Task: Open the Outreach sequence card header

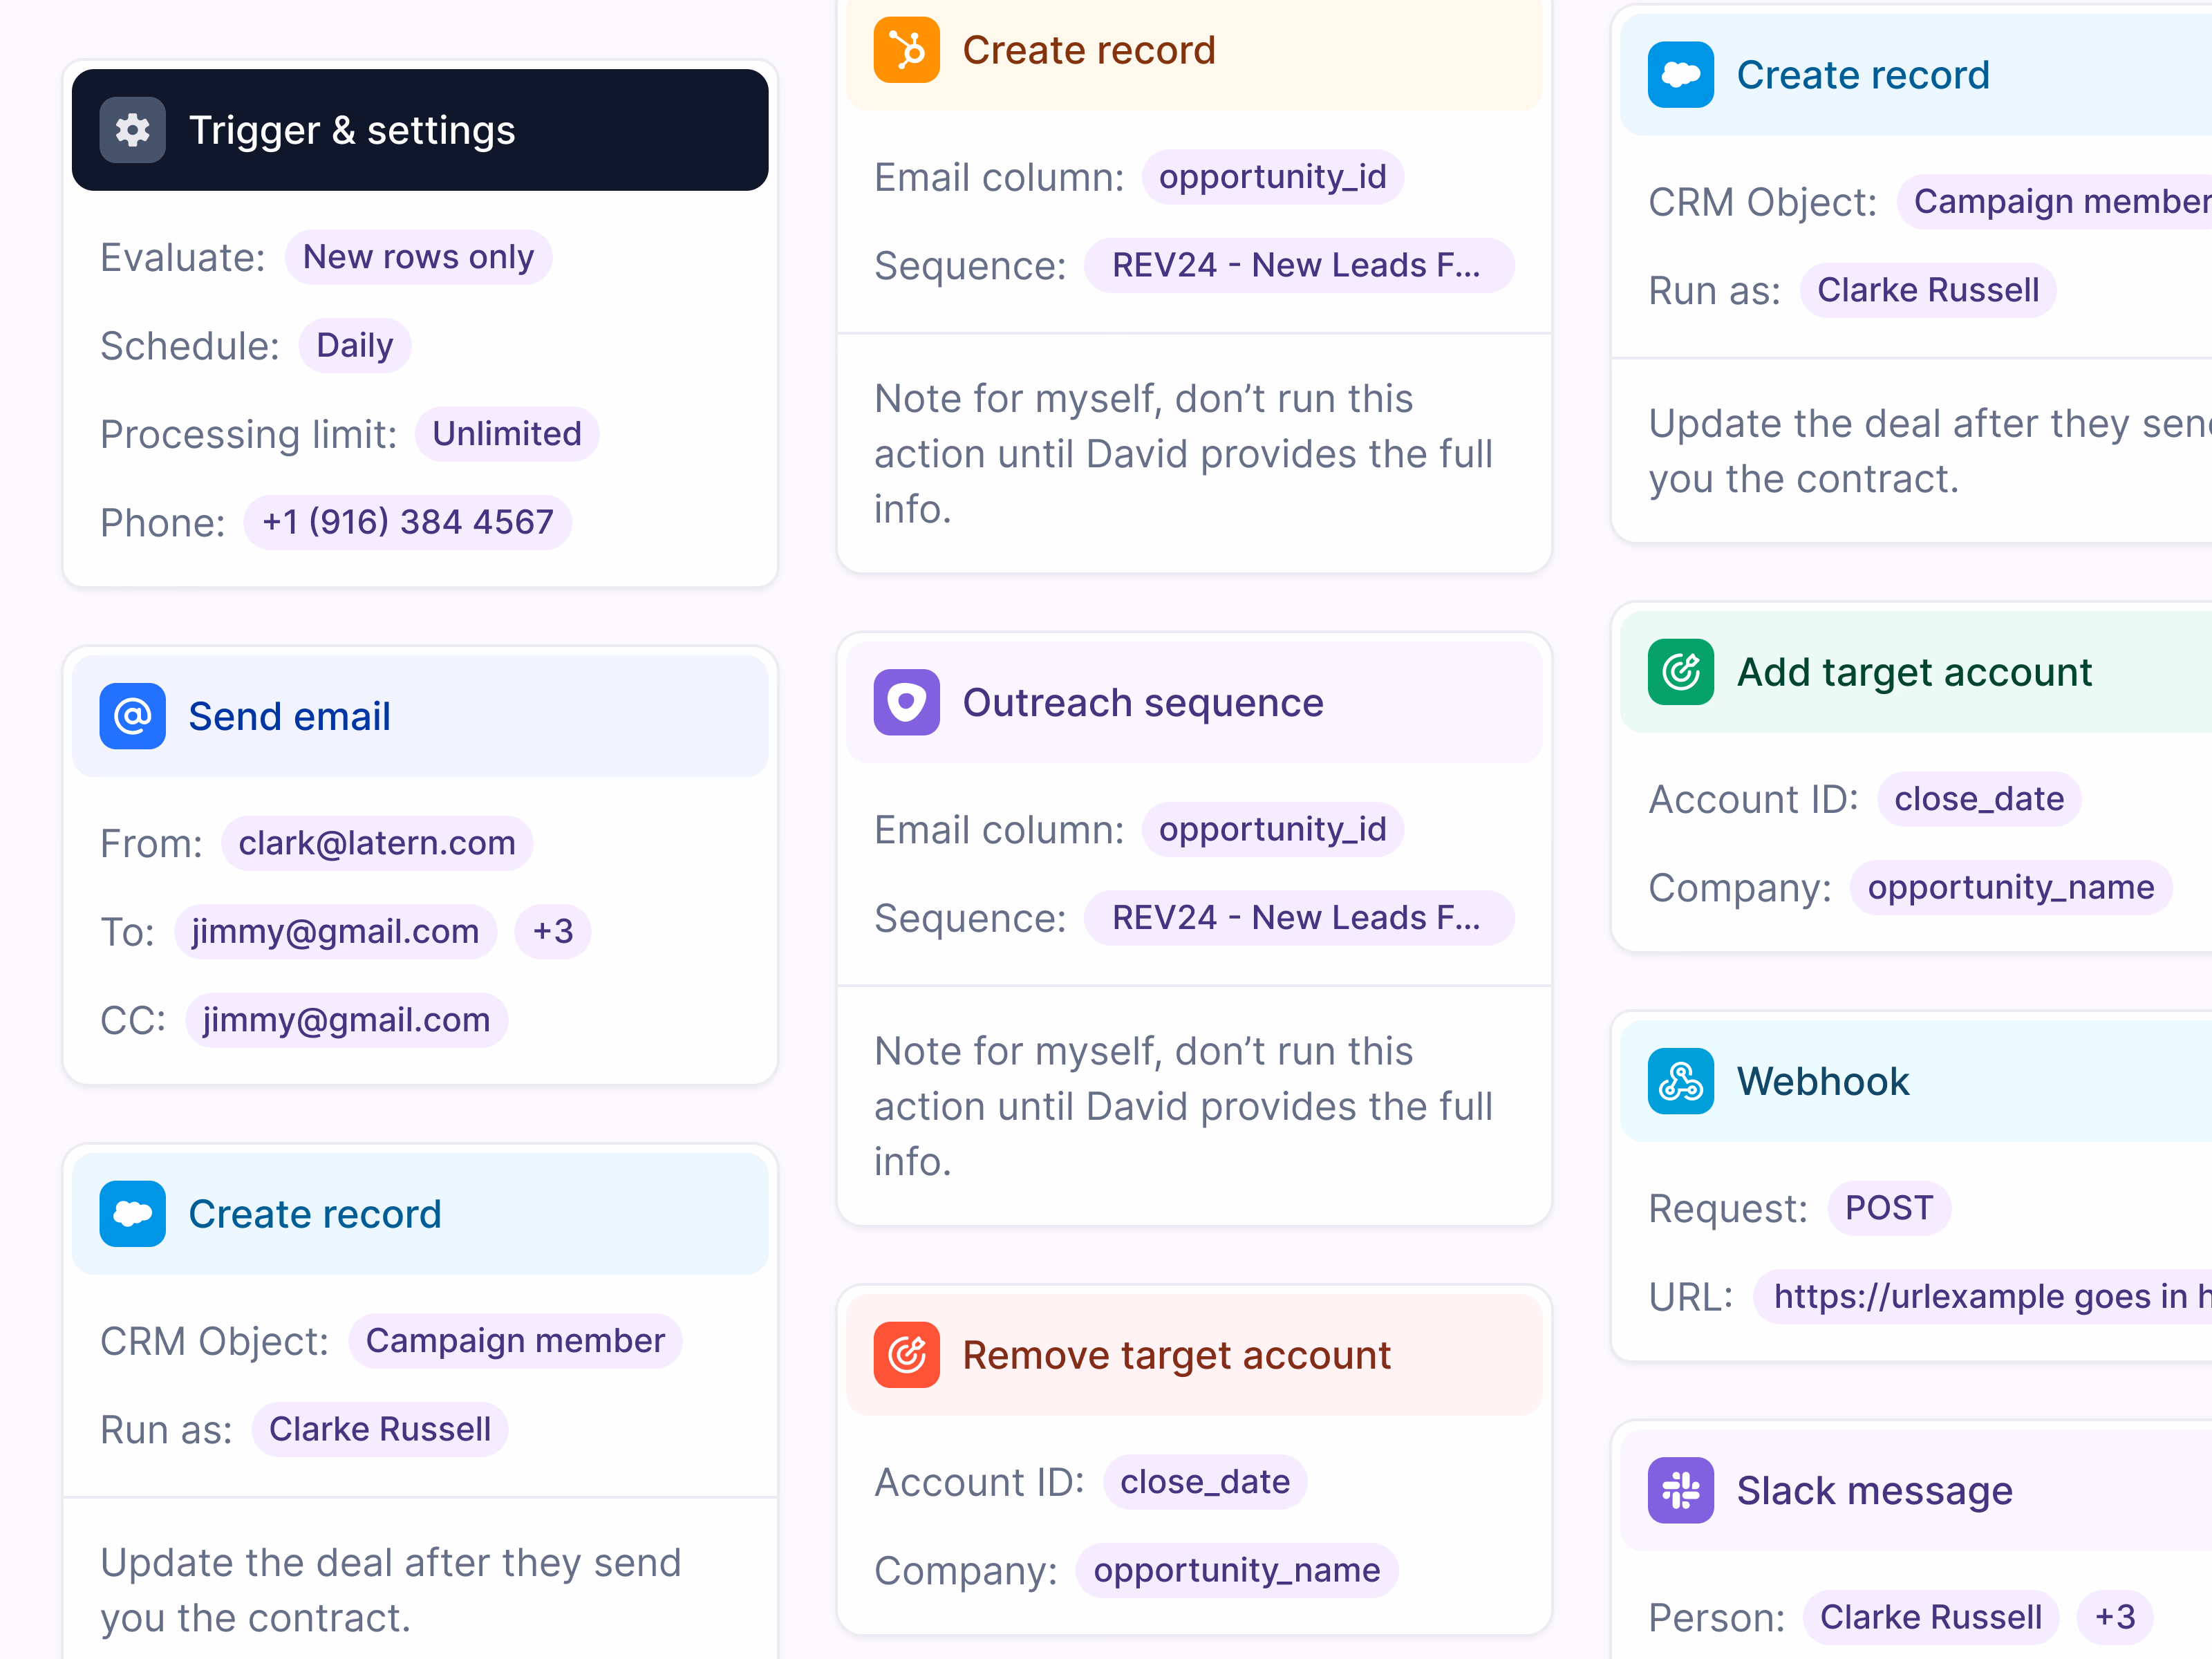Action: [1194, 702]
